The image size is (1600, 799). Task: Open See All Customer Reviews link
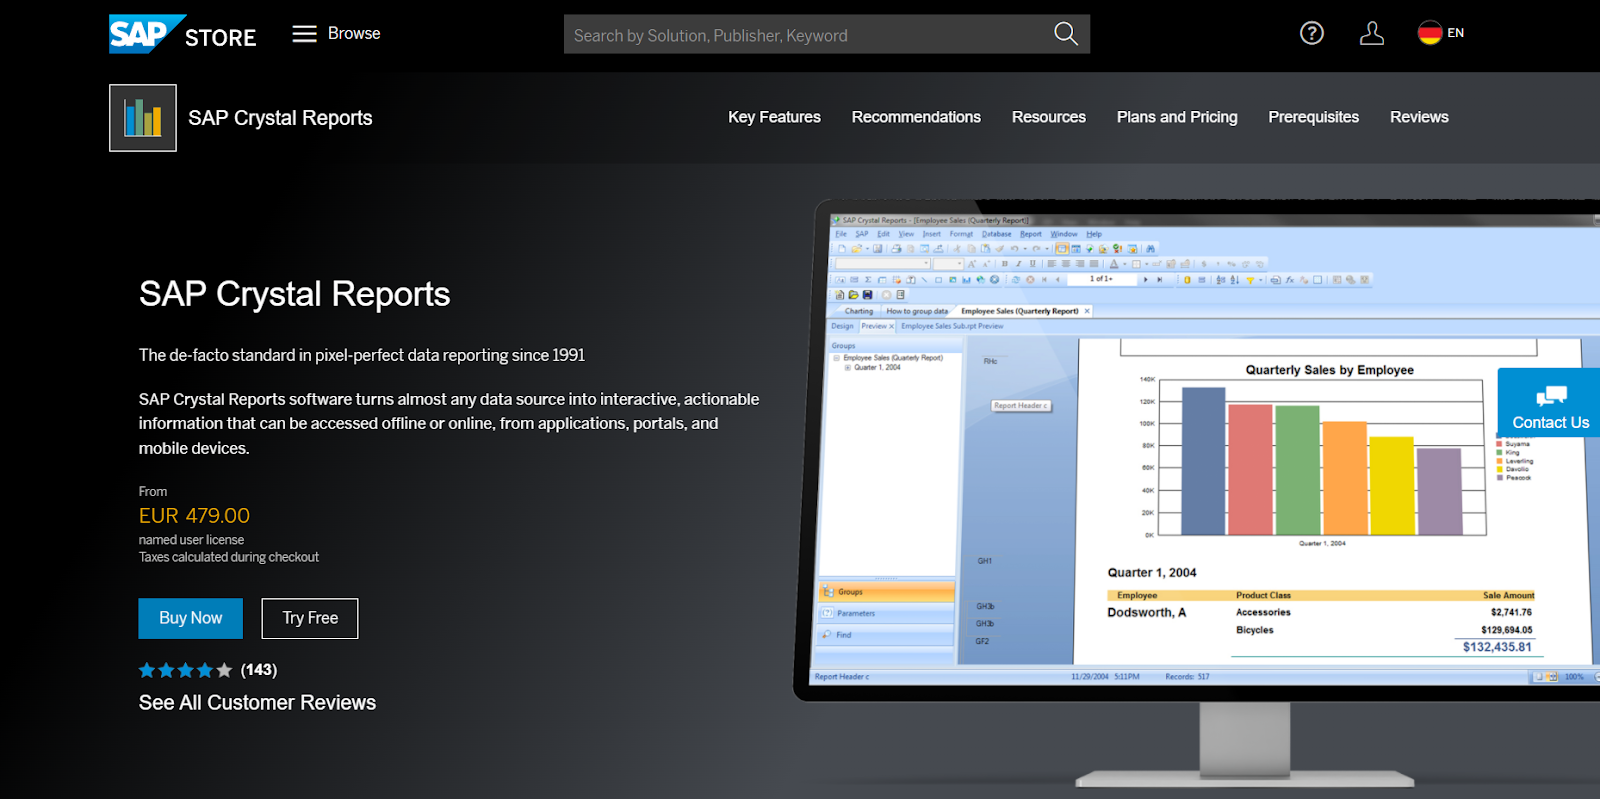point(257,703)
